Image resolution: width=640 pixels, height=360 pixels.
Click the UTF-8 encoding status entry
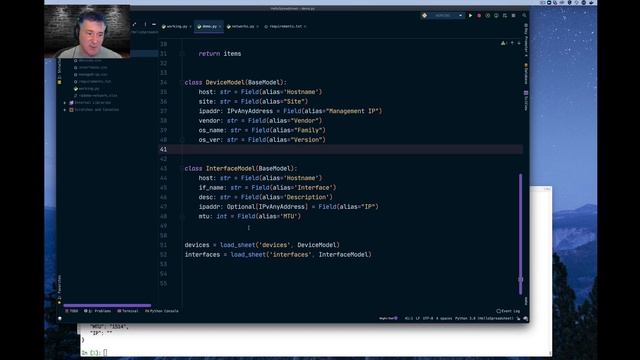coord(428,318)
